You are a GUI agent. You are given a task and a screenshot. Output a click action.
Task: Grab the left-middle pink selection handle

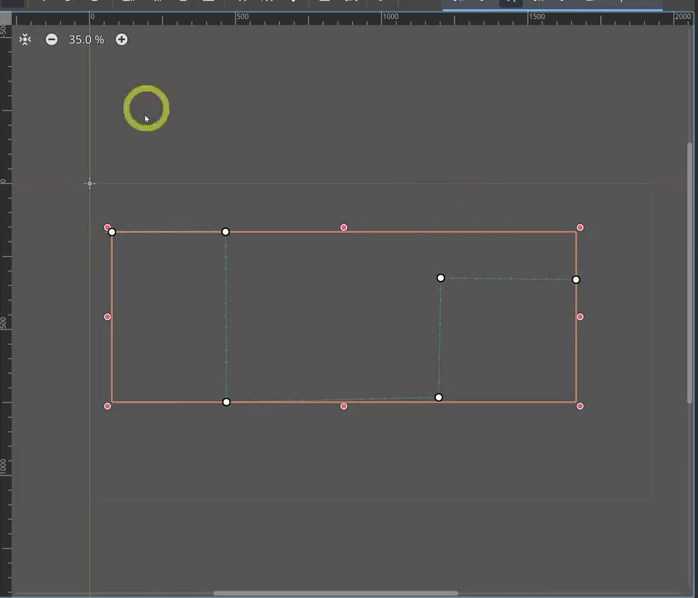[x=107, y=317]
